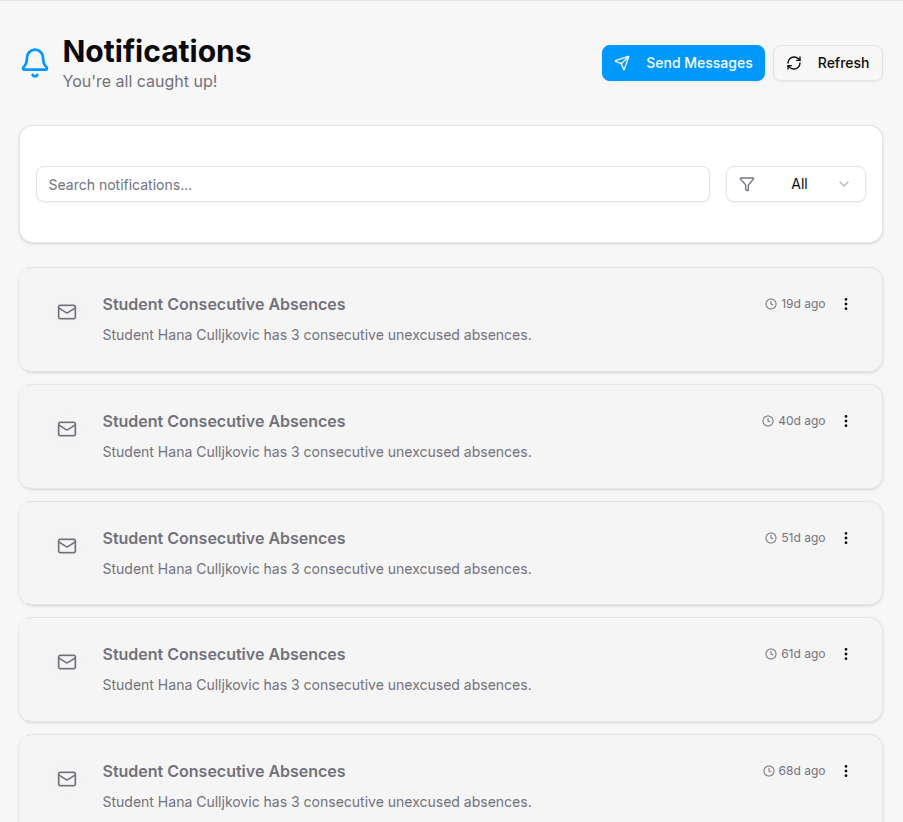Open the three-dot menu on the 61d notification
This screenshot has height=822, width=903.
846,654
